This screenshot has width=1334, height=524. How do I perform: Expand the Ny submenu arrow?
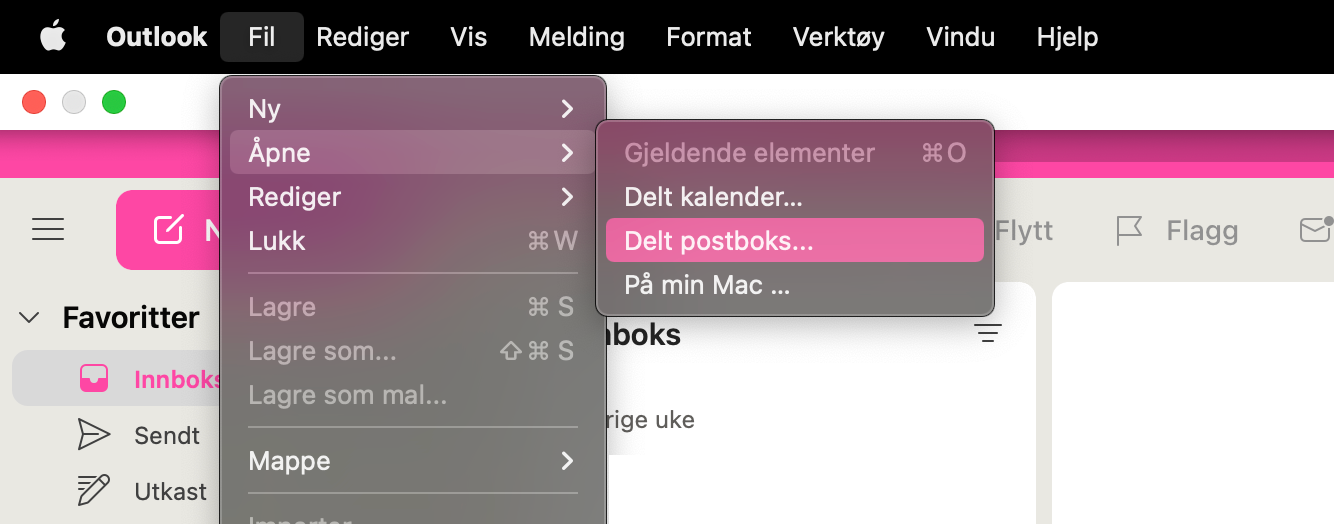[x=567, y=108]
